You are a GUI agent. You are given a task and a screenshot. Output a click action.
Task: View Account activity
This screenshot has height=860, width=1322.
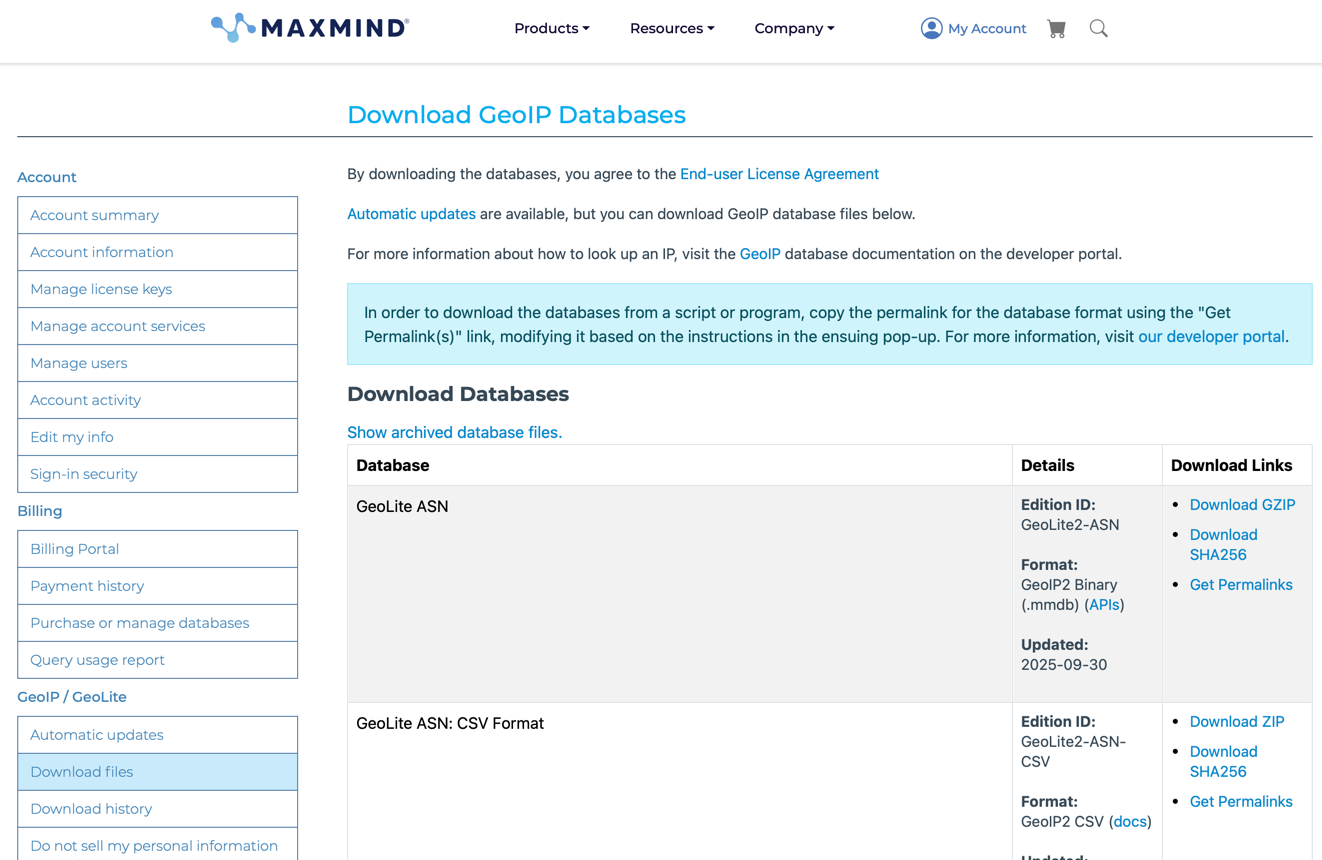(x=157, y=400)
